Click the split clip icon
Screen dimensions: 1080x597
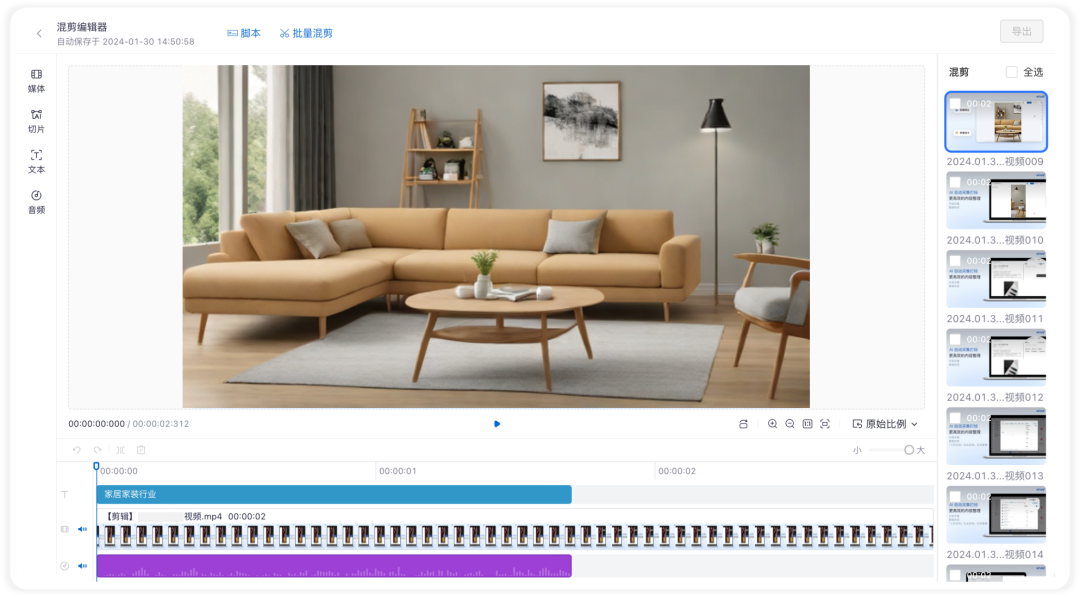tap(120, 450)
